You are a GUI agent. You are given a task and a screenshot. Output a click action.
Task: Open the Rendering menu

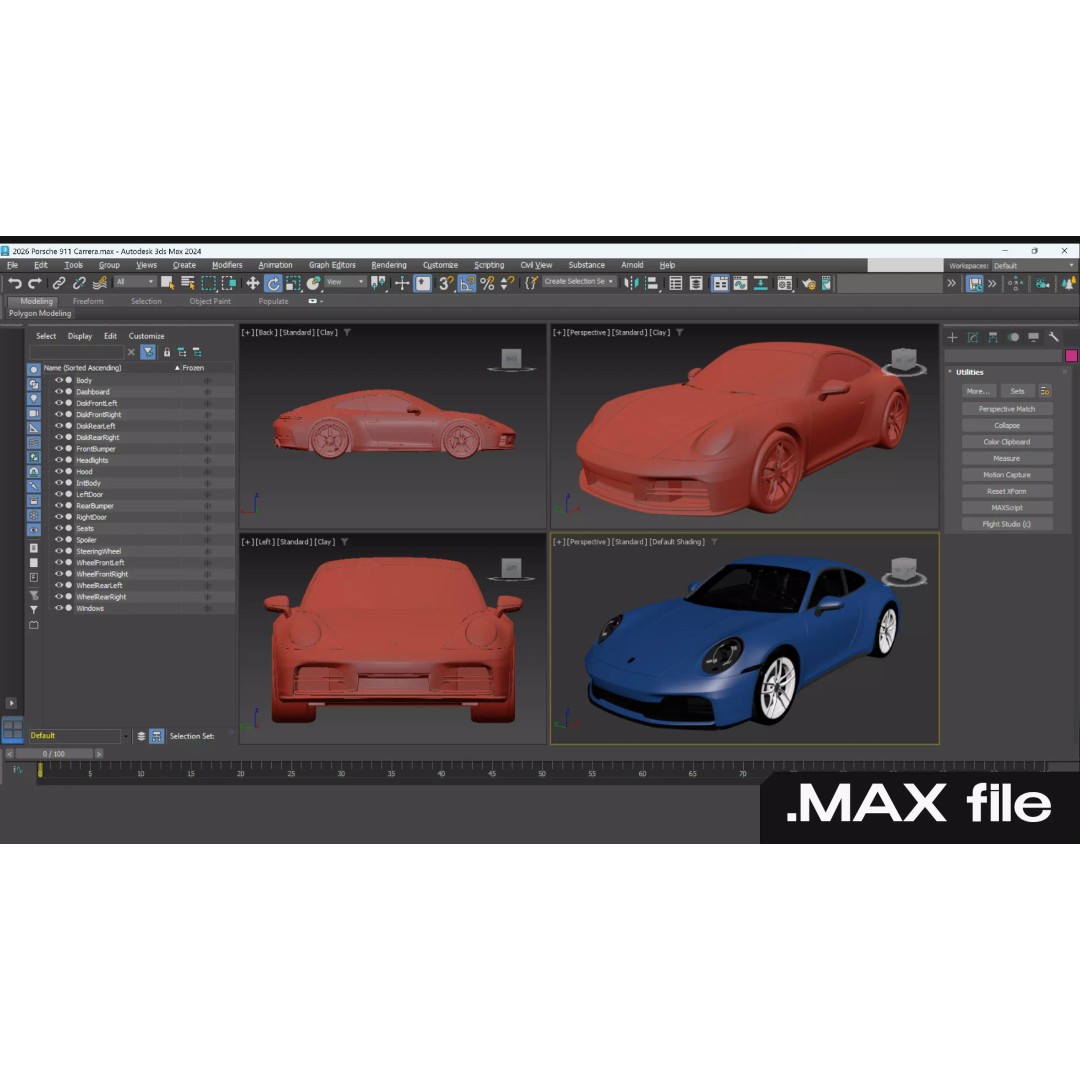388,265
